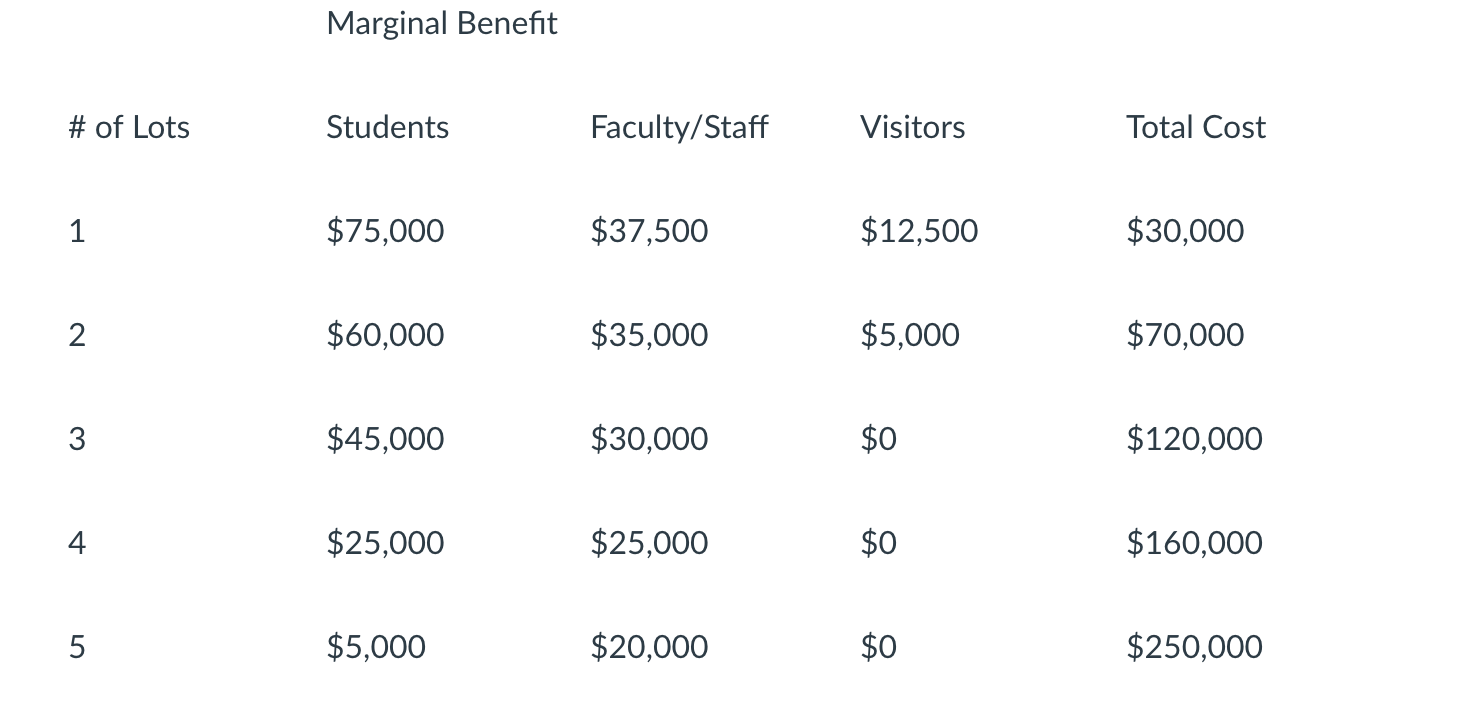Select the $250,000 total cost value

pos(1194,647)
